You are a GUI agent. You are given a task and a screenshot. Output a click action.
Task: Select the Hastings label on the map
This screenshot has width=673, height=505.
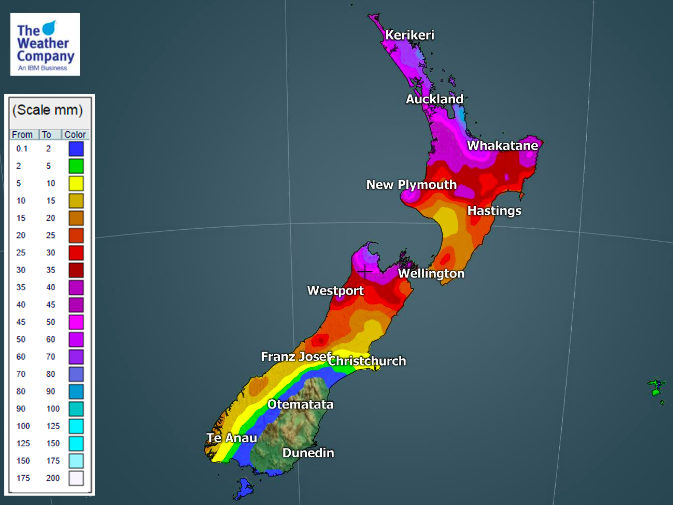[494, 210]
